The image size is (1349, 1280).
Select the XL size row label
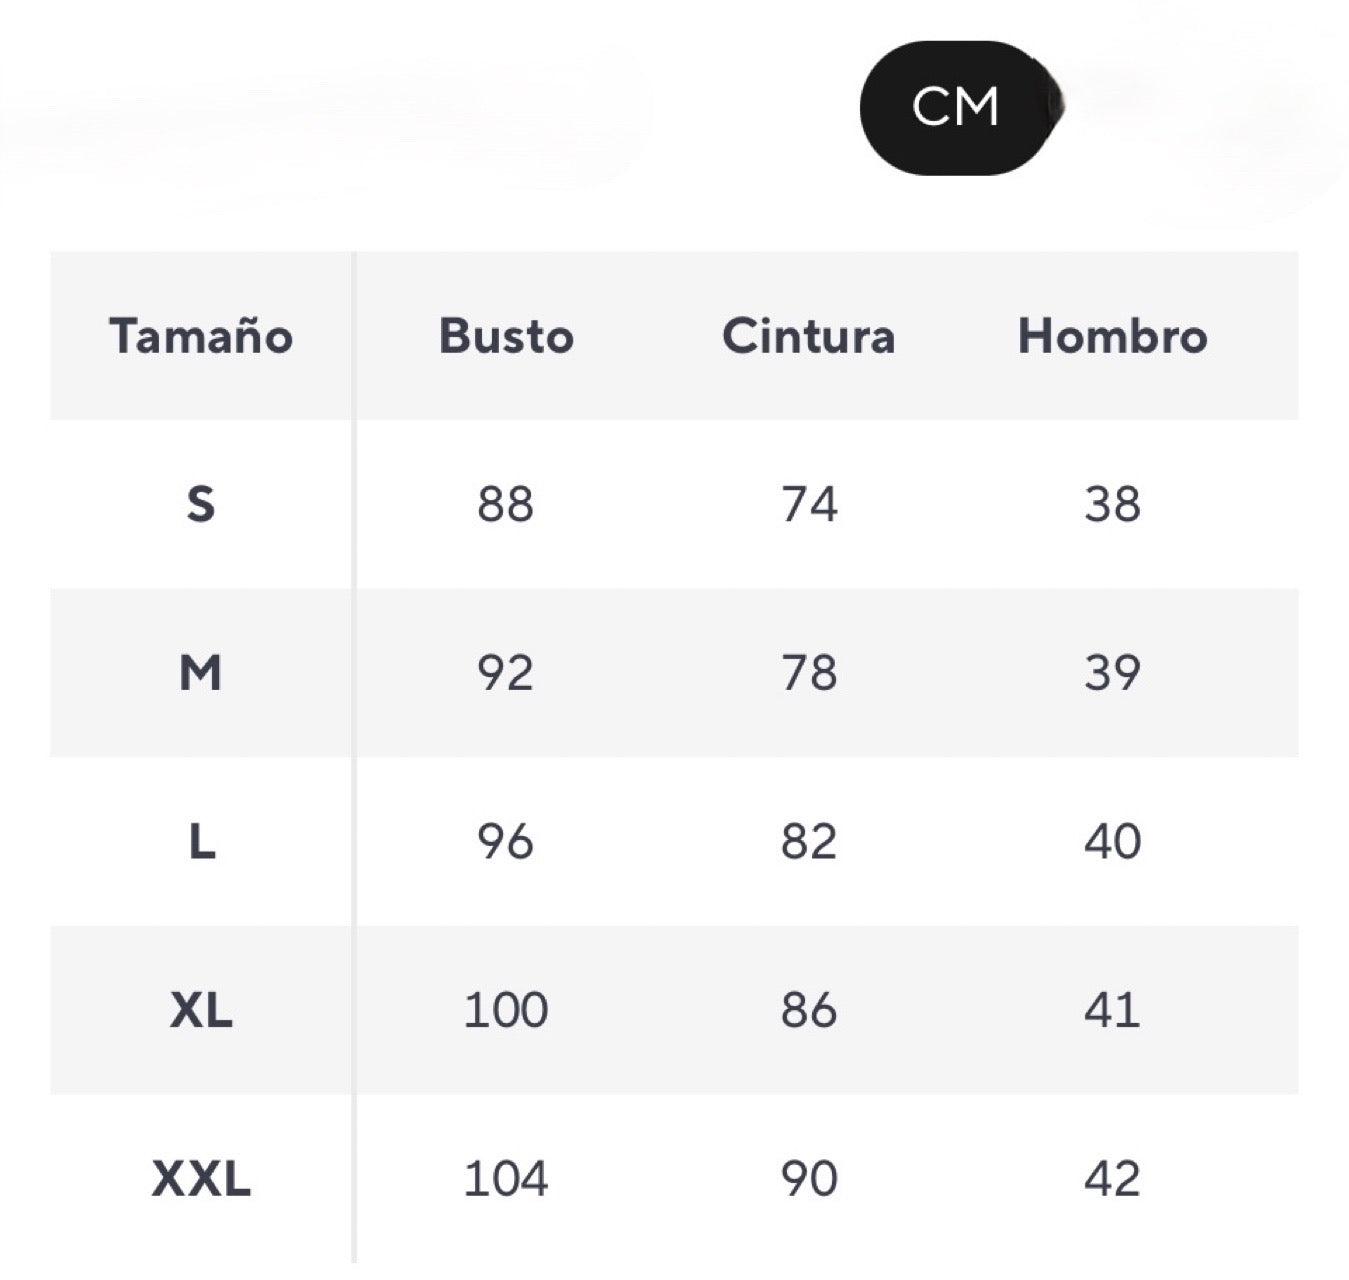201,1010
